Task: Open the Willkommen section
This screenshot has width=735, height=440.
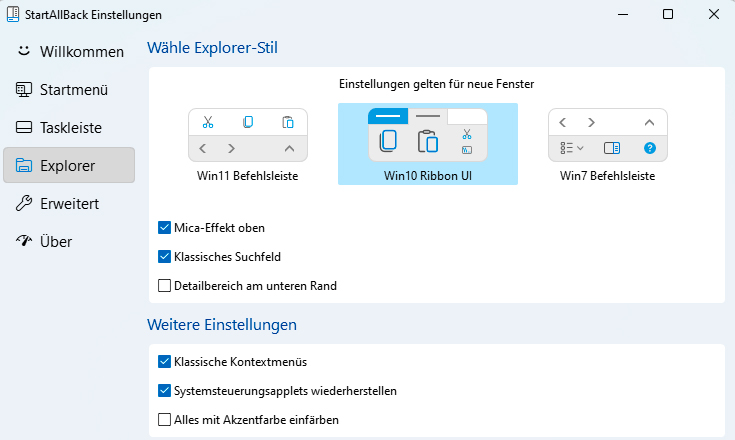Action: 69,52
